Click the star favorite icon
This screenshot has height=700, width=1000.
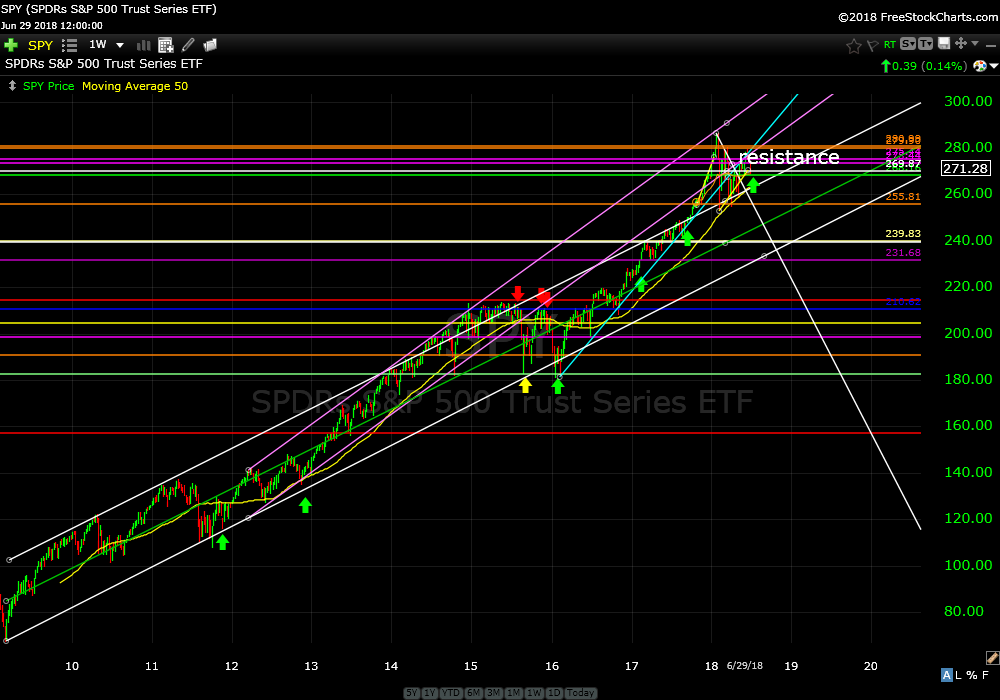(x=853, y=45)
